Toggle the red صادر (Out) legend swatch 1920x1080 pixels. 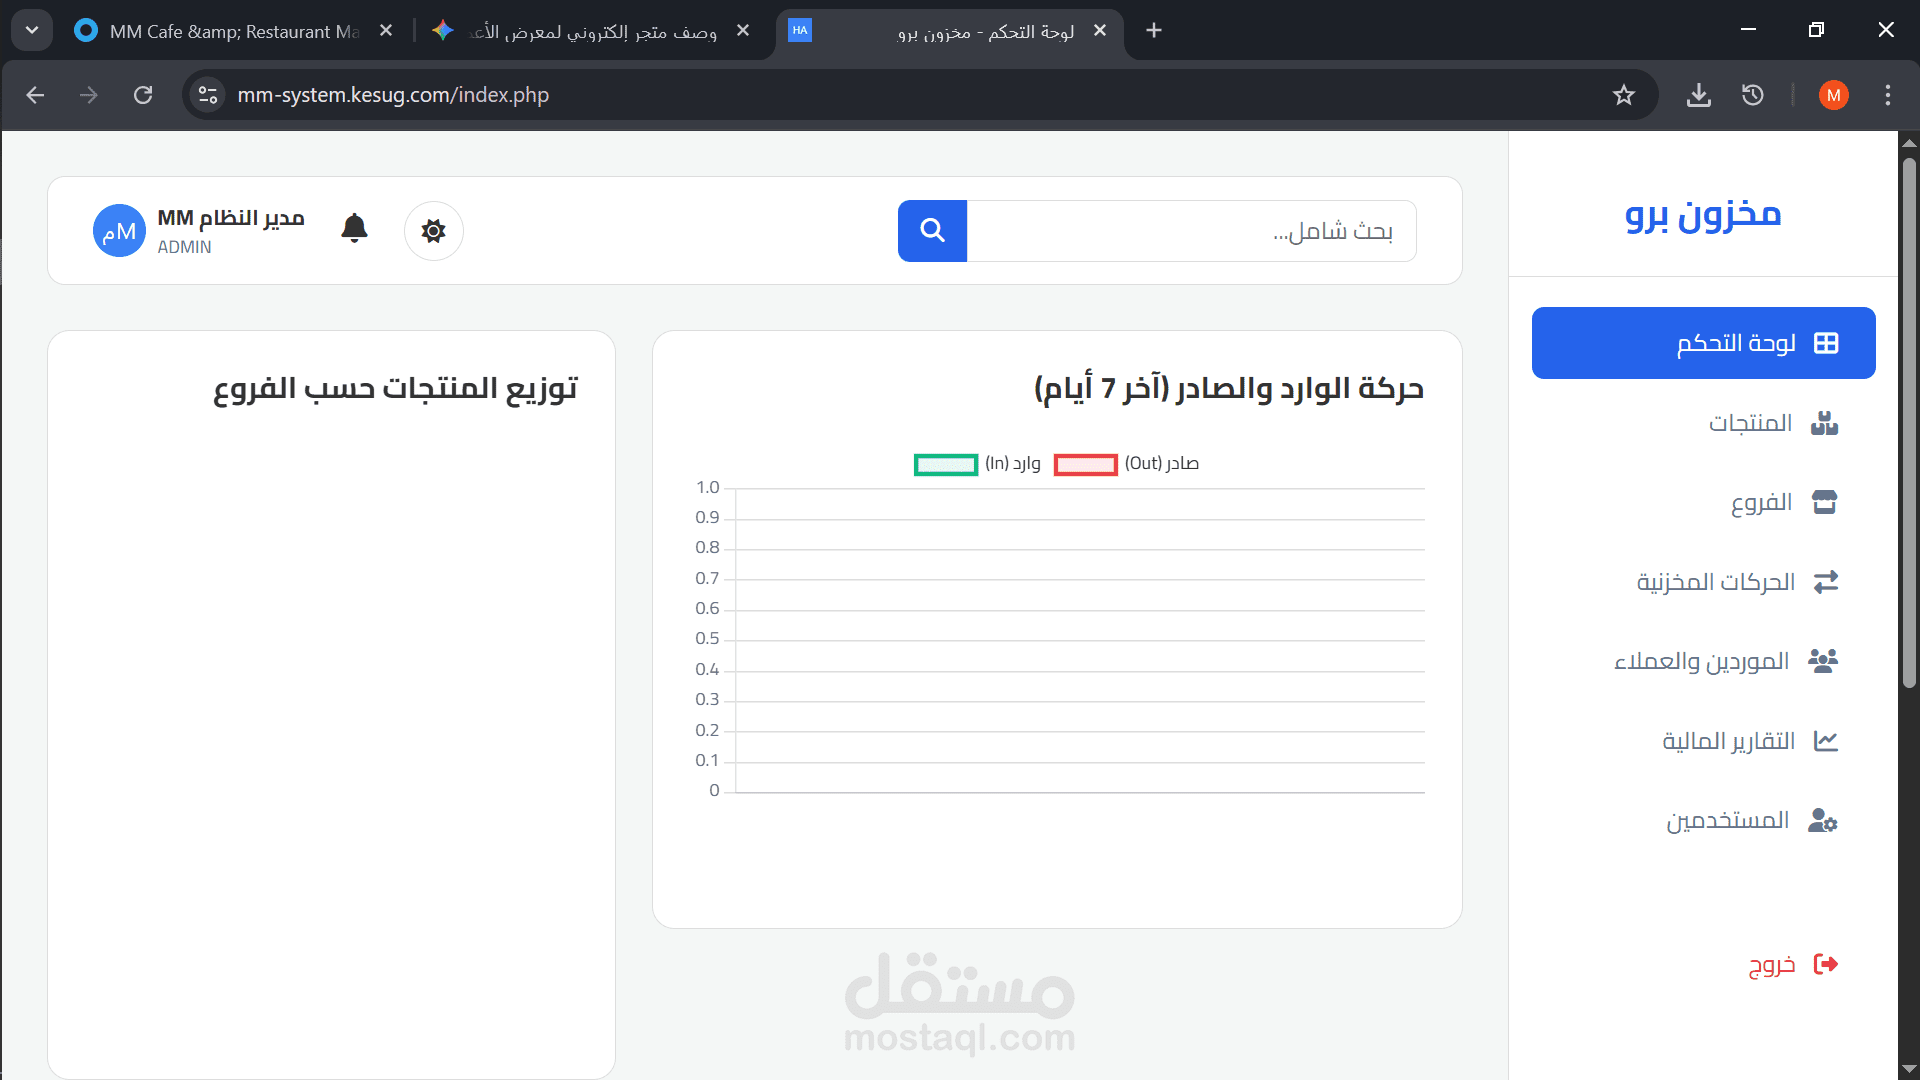point(1085,464)
